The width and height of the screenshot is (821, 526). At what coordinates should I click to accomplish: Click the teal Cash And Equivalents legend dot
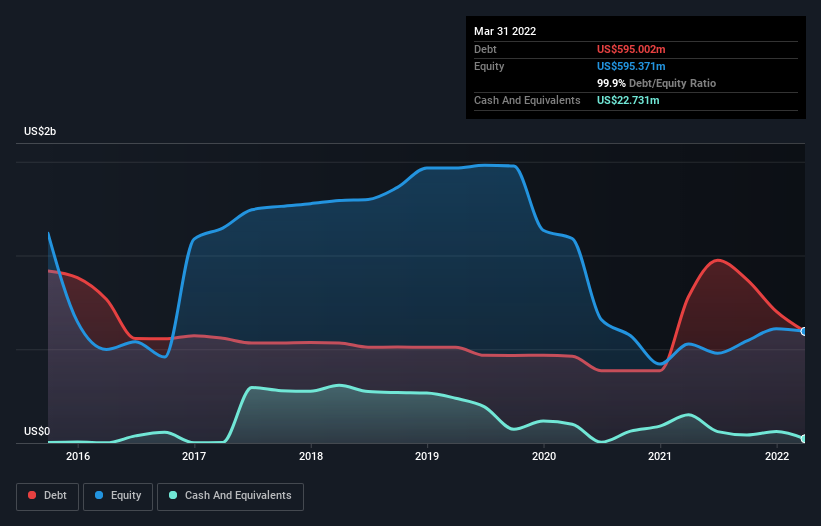(x=173, y=495)
